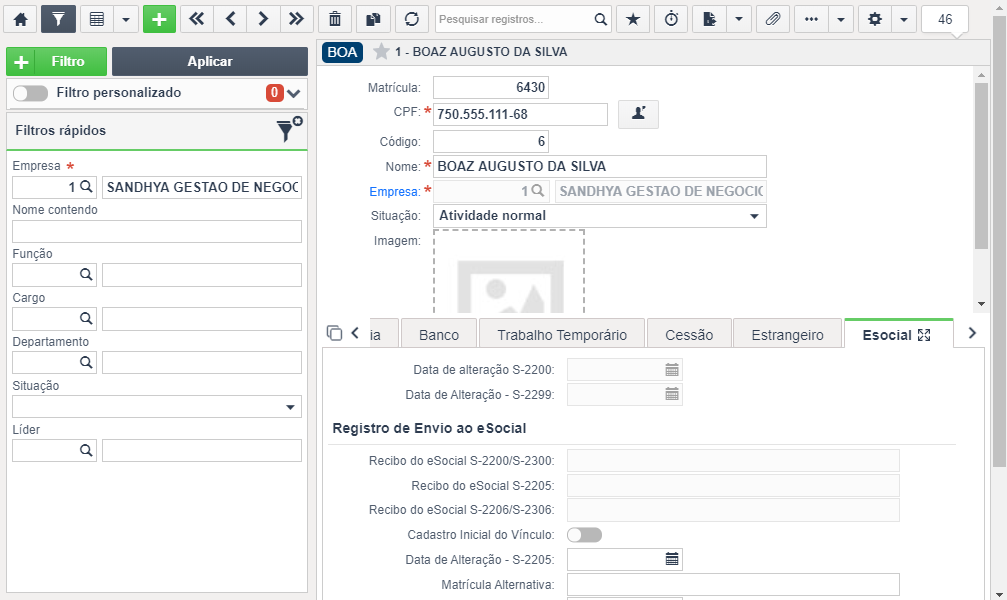Click the BOA record badge

tap(342, 52)
